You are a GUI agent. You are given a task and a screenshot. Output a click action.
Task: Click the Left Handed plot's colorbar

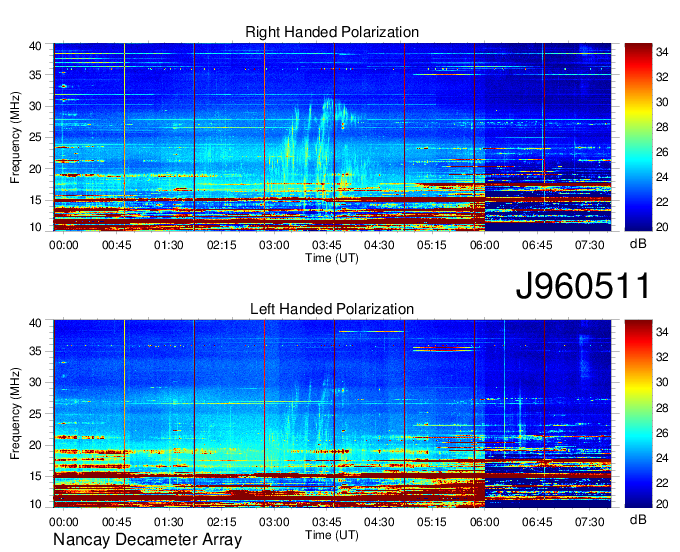coord(638,414)
